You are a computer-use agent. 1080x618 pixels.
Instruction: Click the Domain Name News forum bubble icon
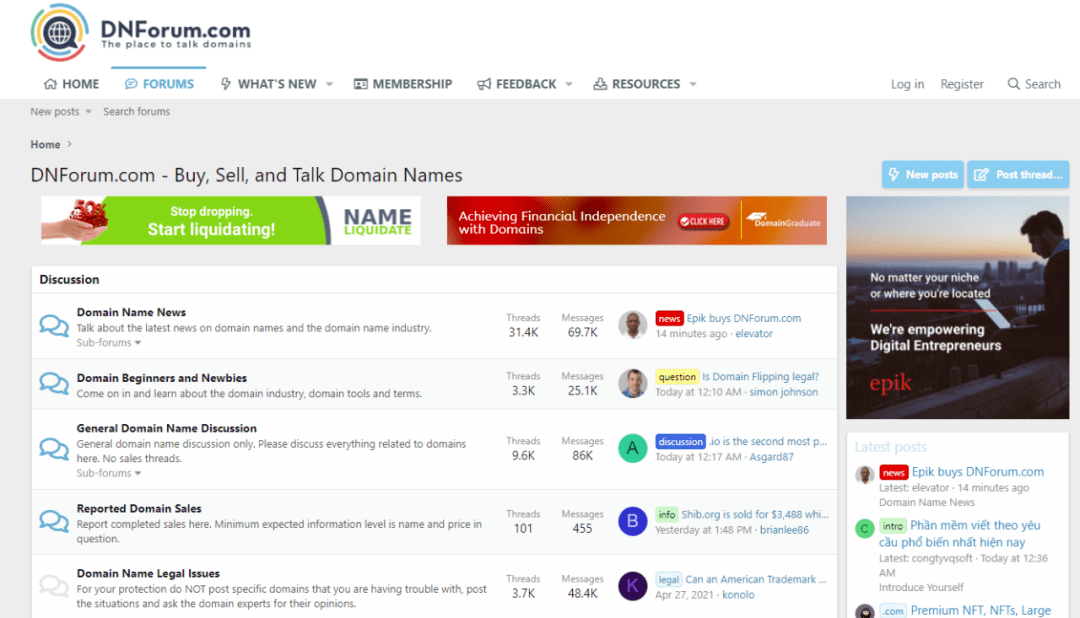click(x=54, y=325)
